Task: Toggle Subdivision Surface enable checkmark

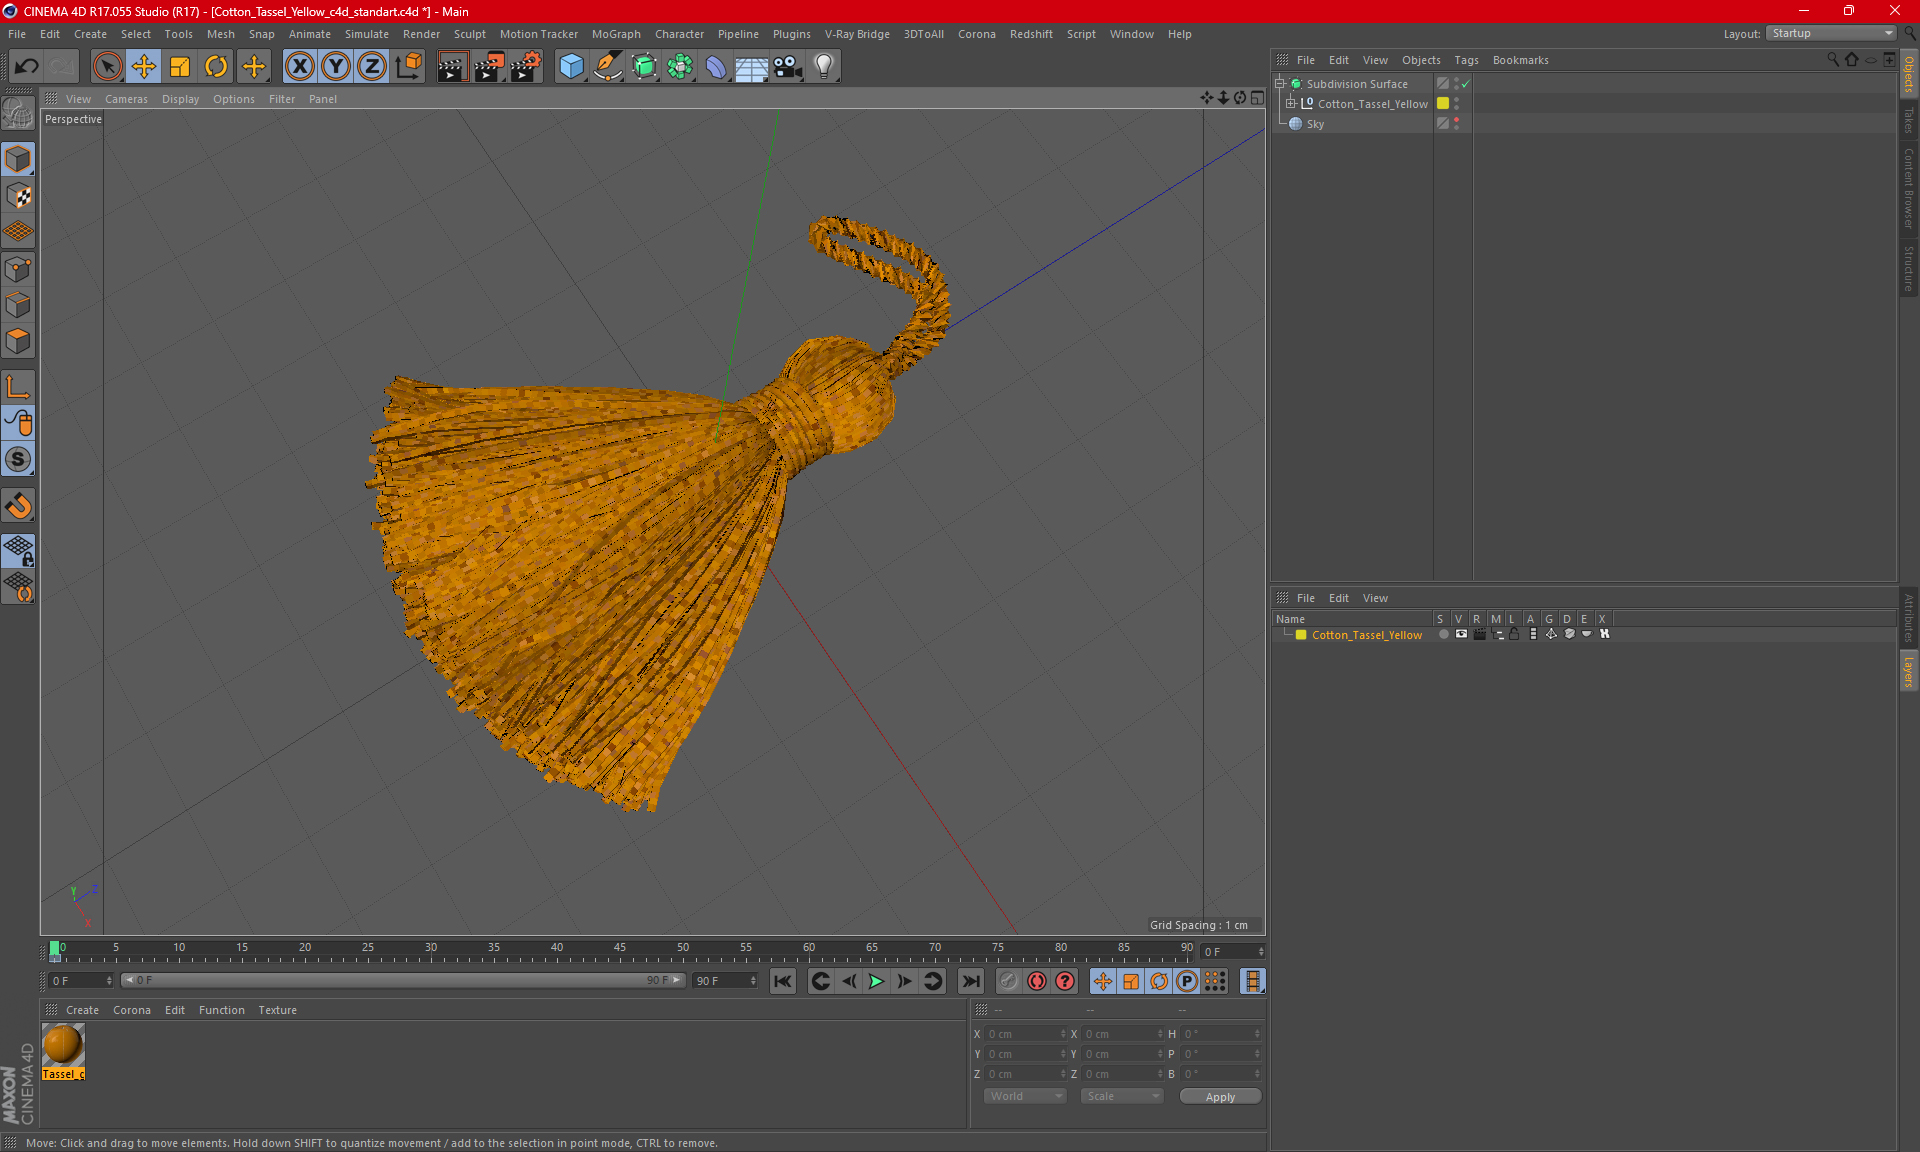Action: 1465,84
